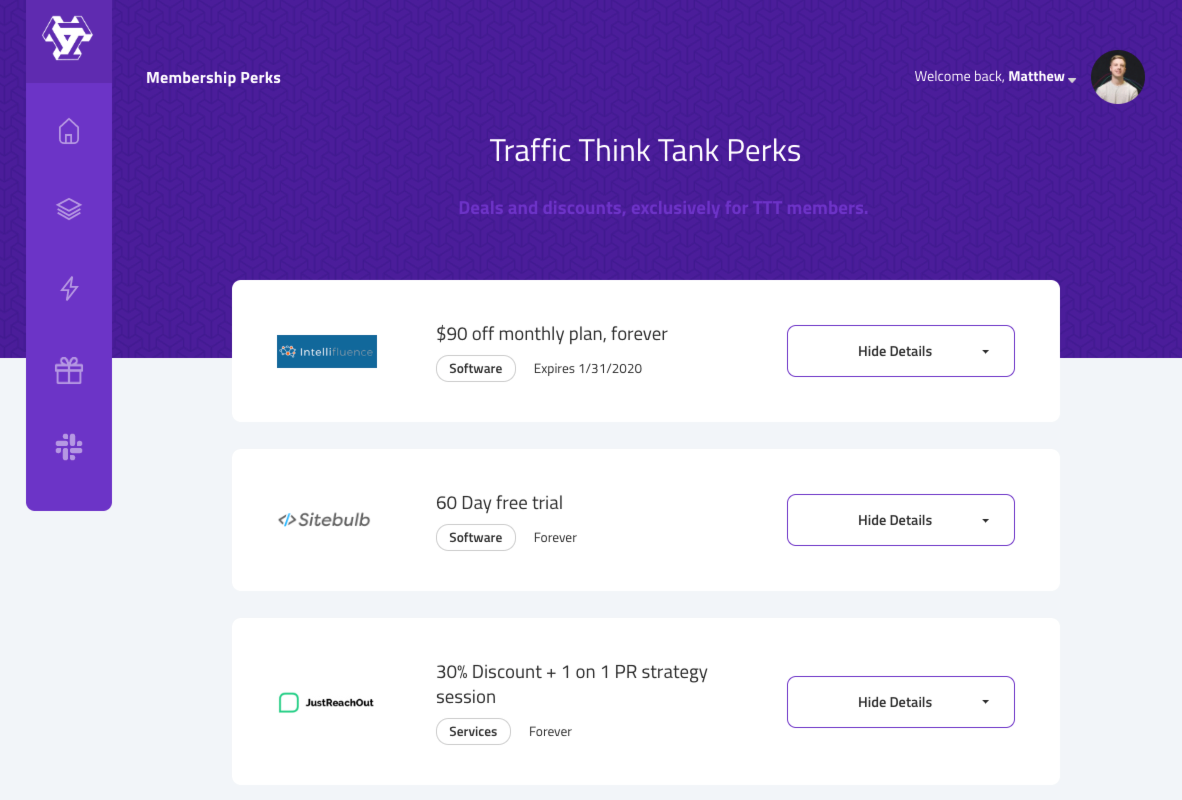Hide details for the Intellifluence perk
The width and height of the screenshot is (1182, 800).
895,351
